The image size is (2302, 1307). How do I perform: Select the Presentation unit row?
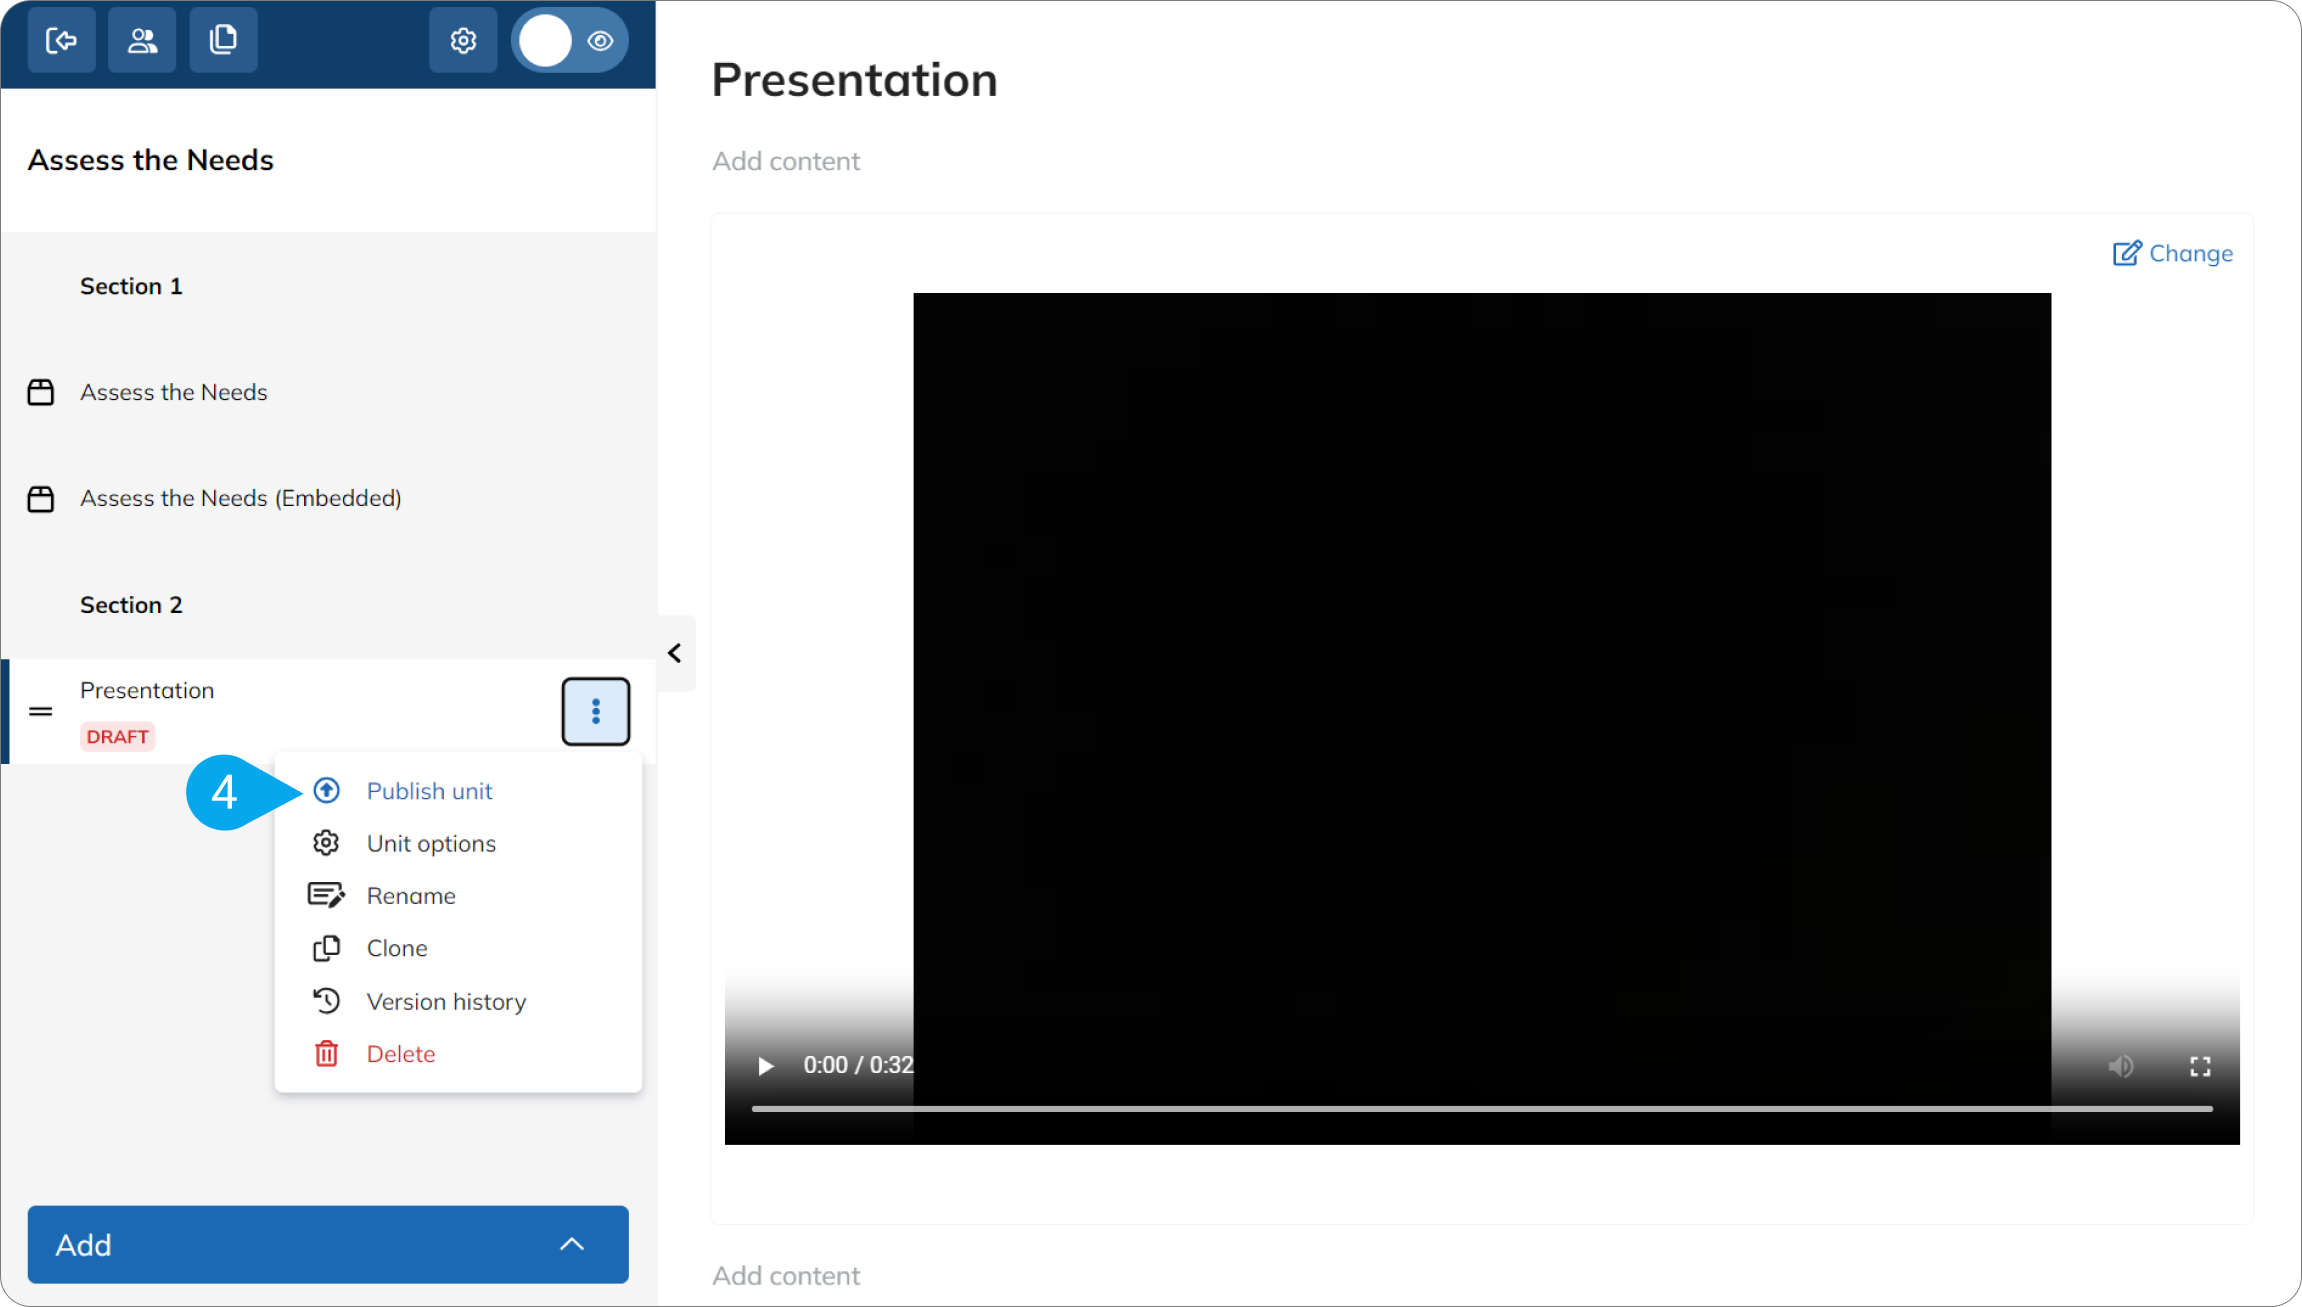click(328, 711)
